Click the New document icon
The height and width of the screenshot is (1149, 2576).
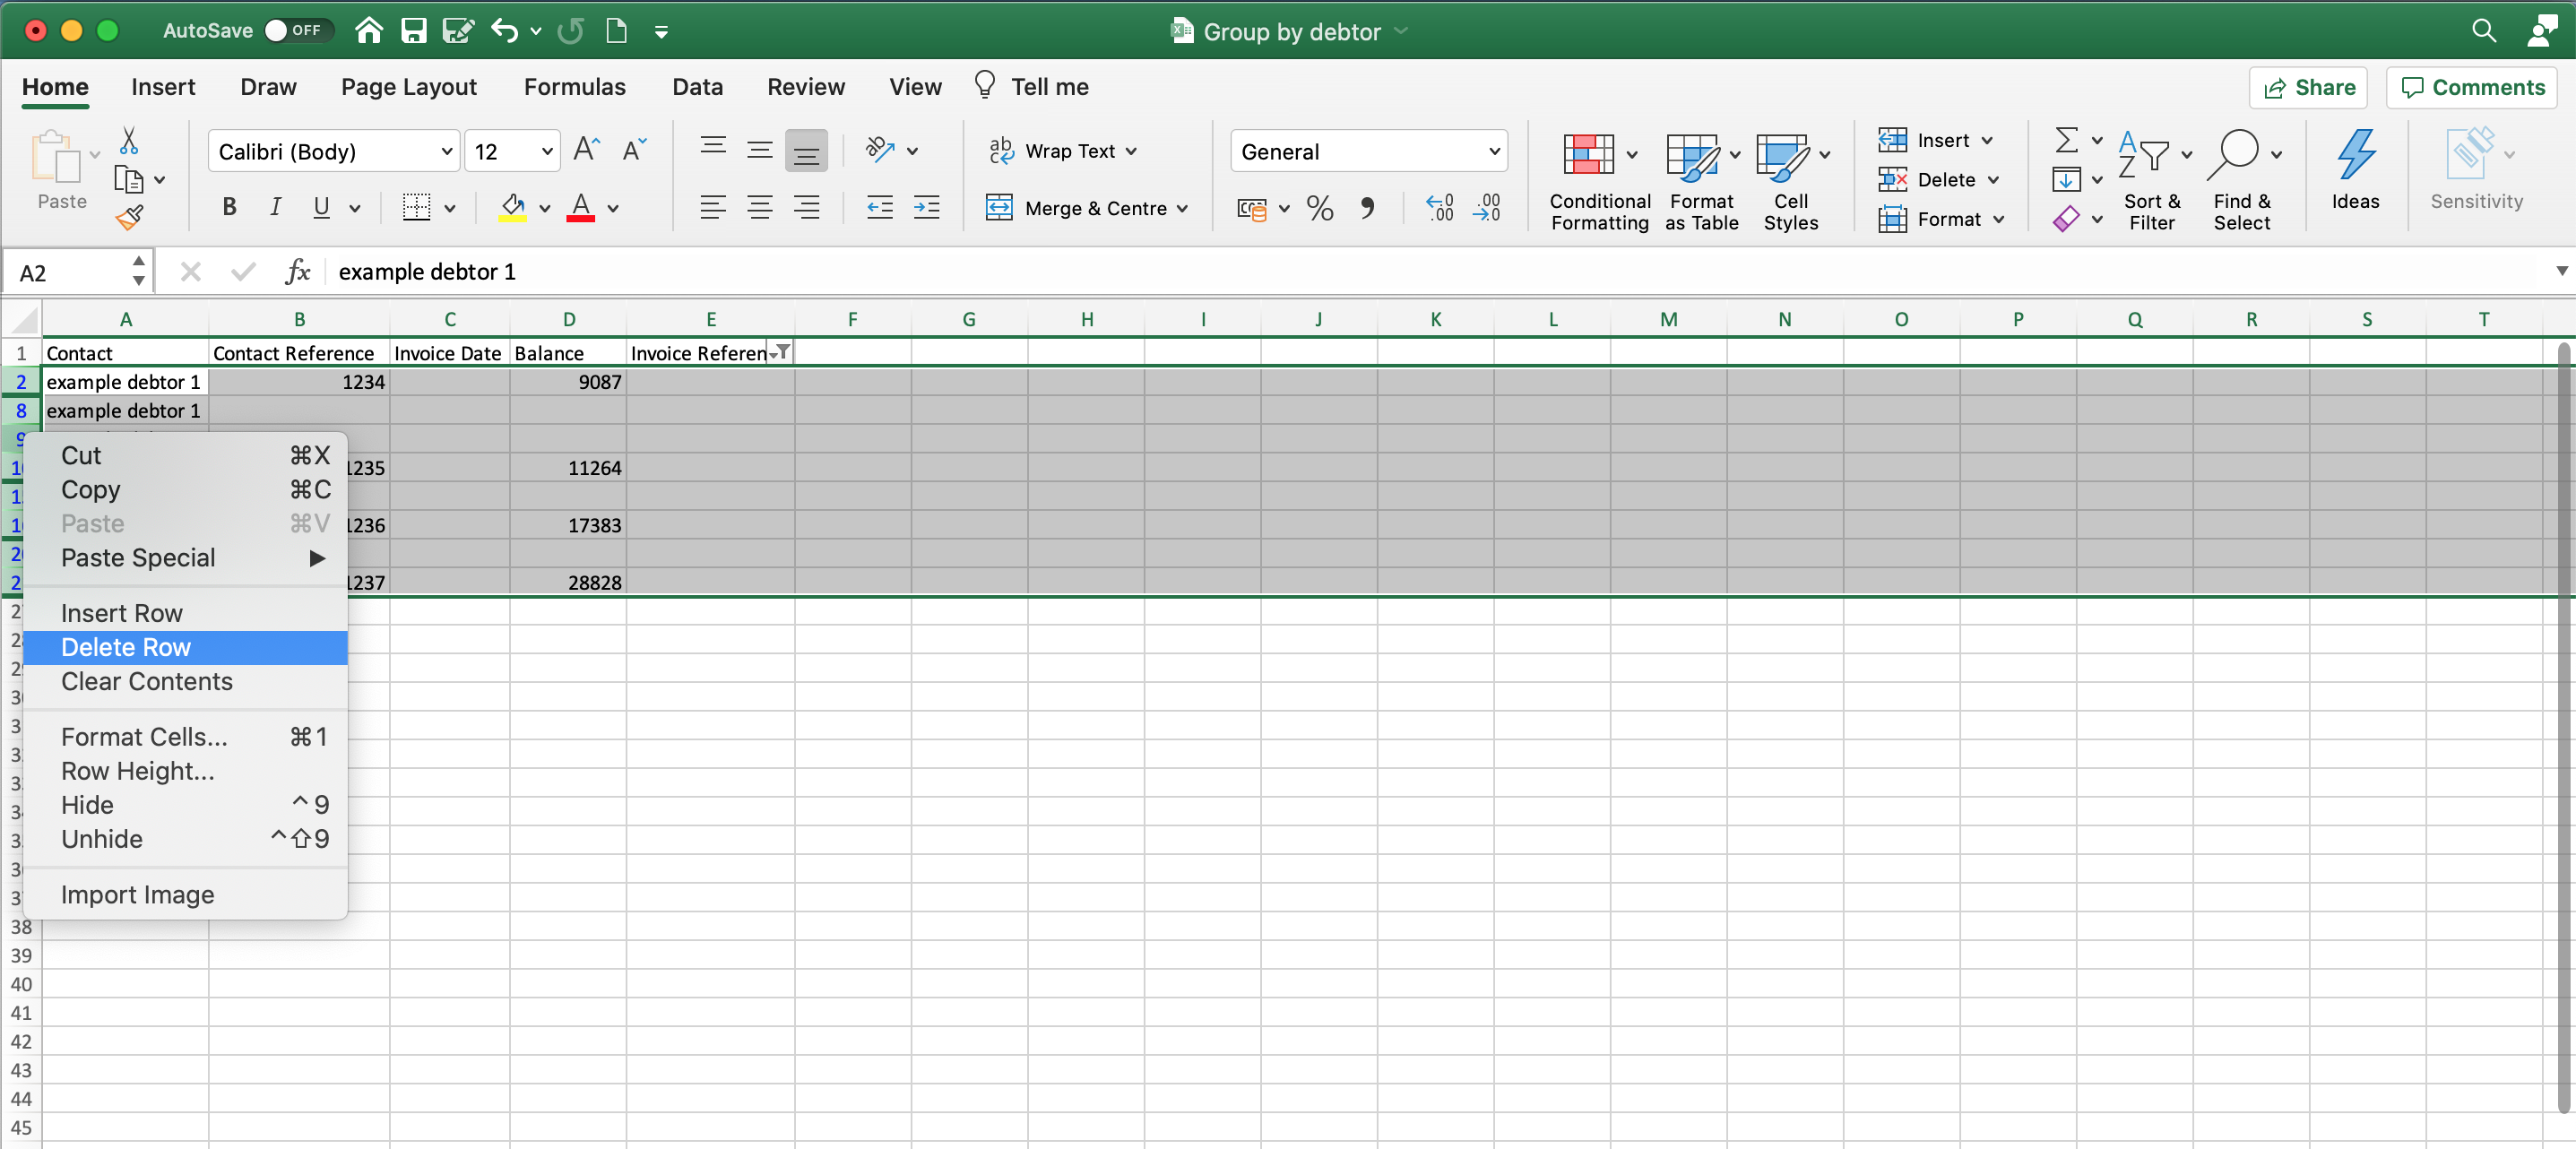pos(617,30)
